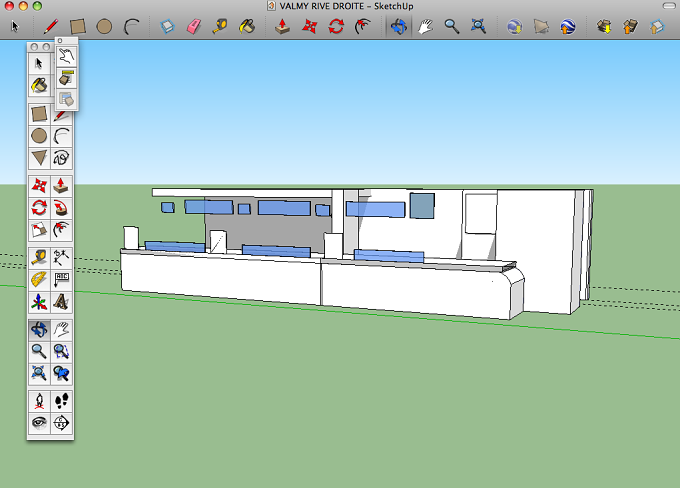The width and height of the screenshot is (680, 488).
Task: Click Place Model in Google Earth icon
Action: click(x=568, y=26)
